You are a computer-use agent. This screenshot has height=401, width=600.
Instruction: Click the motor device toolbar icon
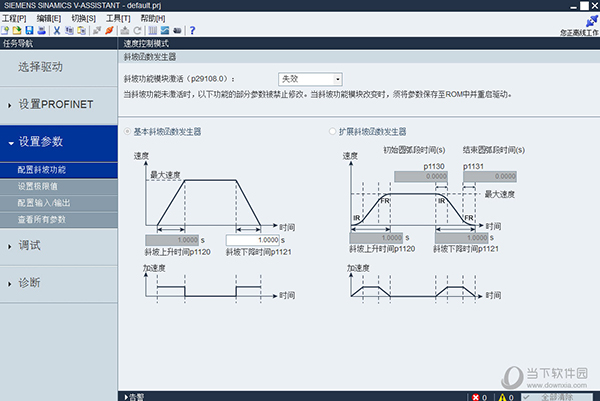[x=177, y=31]
